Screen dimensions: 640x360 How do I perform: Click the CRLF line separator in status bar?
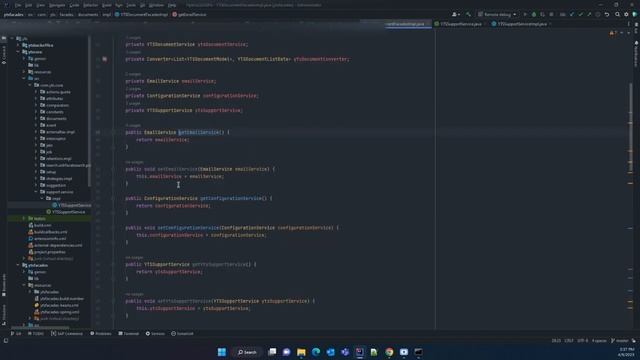[x=569, y=341]
